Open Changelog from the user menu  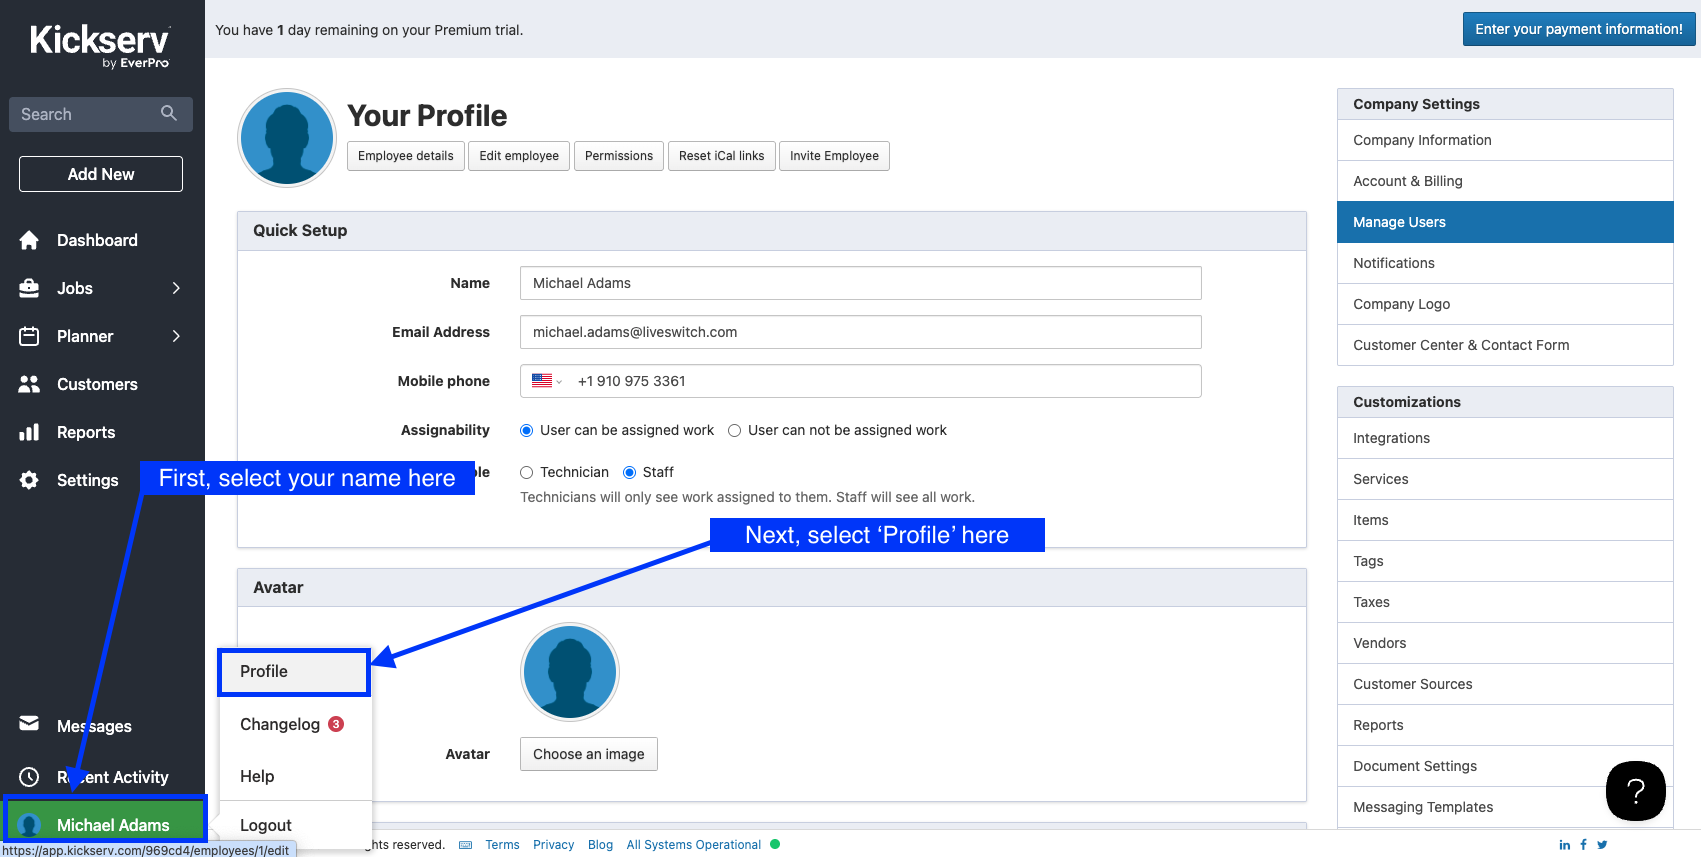click(x=294, y=724)
